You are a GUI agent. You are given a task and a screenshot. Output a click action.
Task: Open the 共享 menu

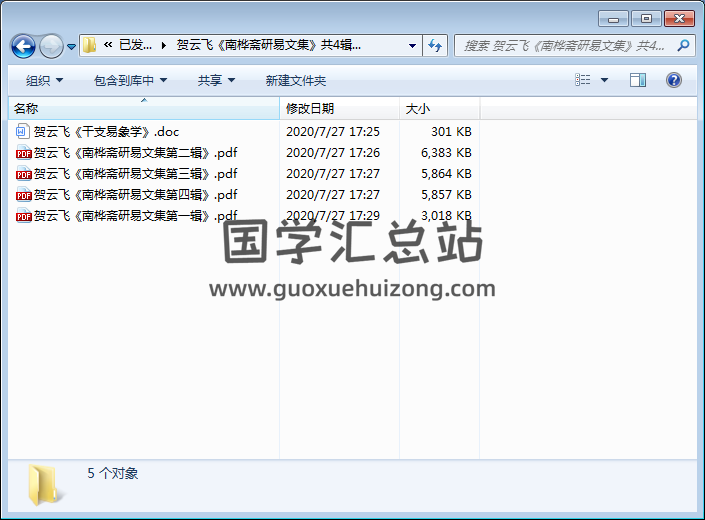[x=216, y=80]
